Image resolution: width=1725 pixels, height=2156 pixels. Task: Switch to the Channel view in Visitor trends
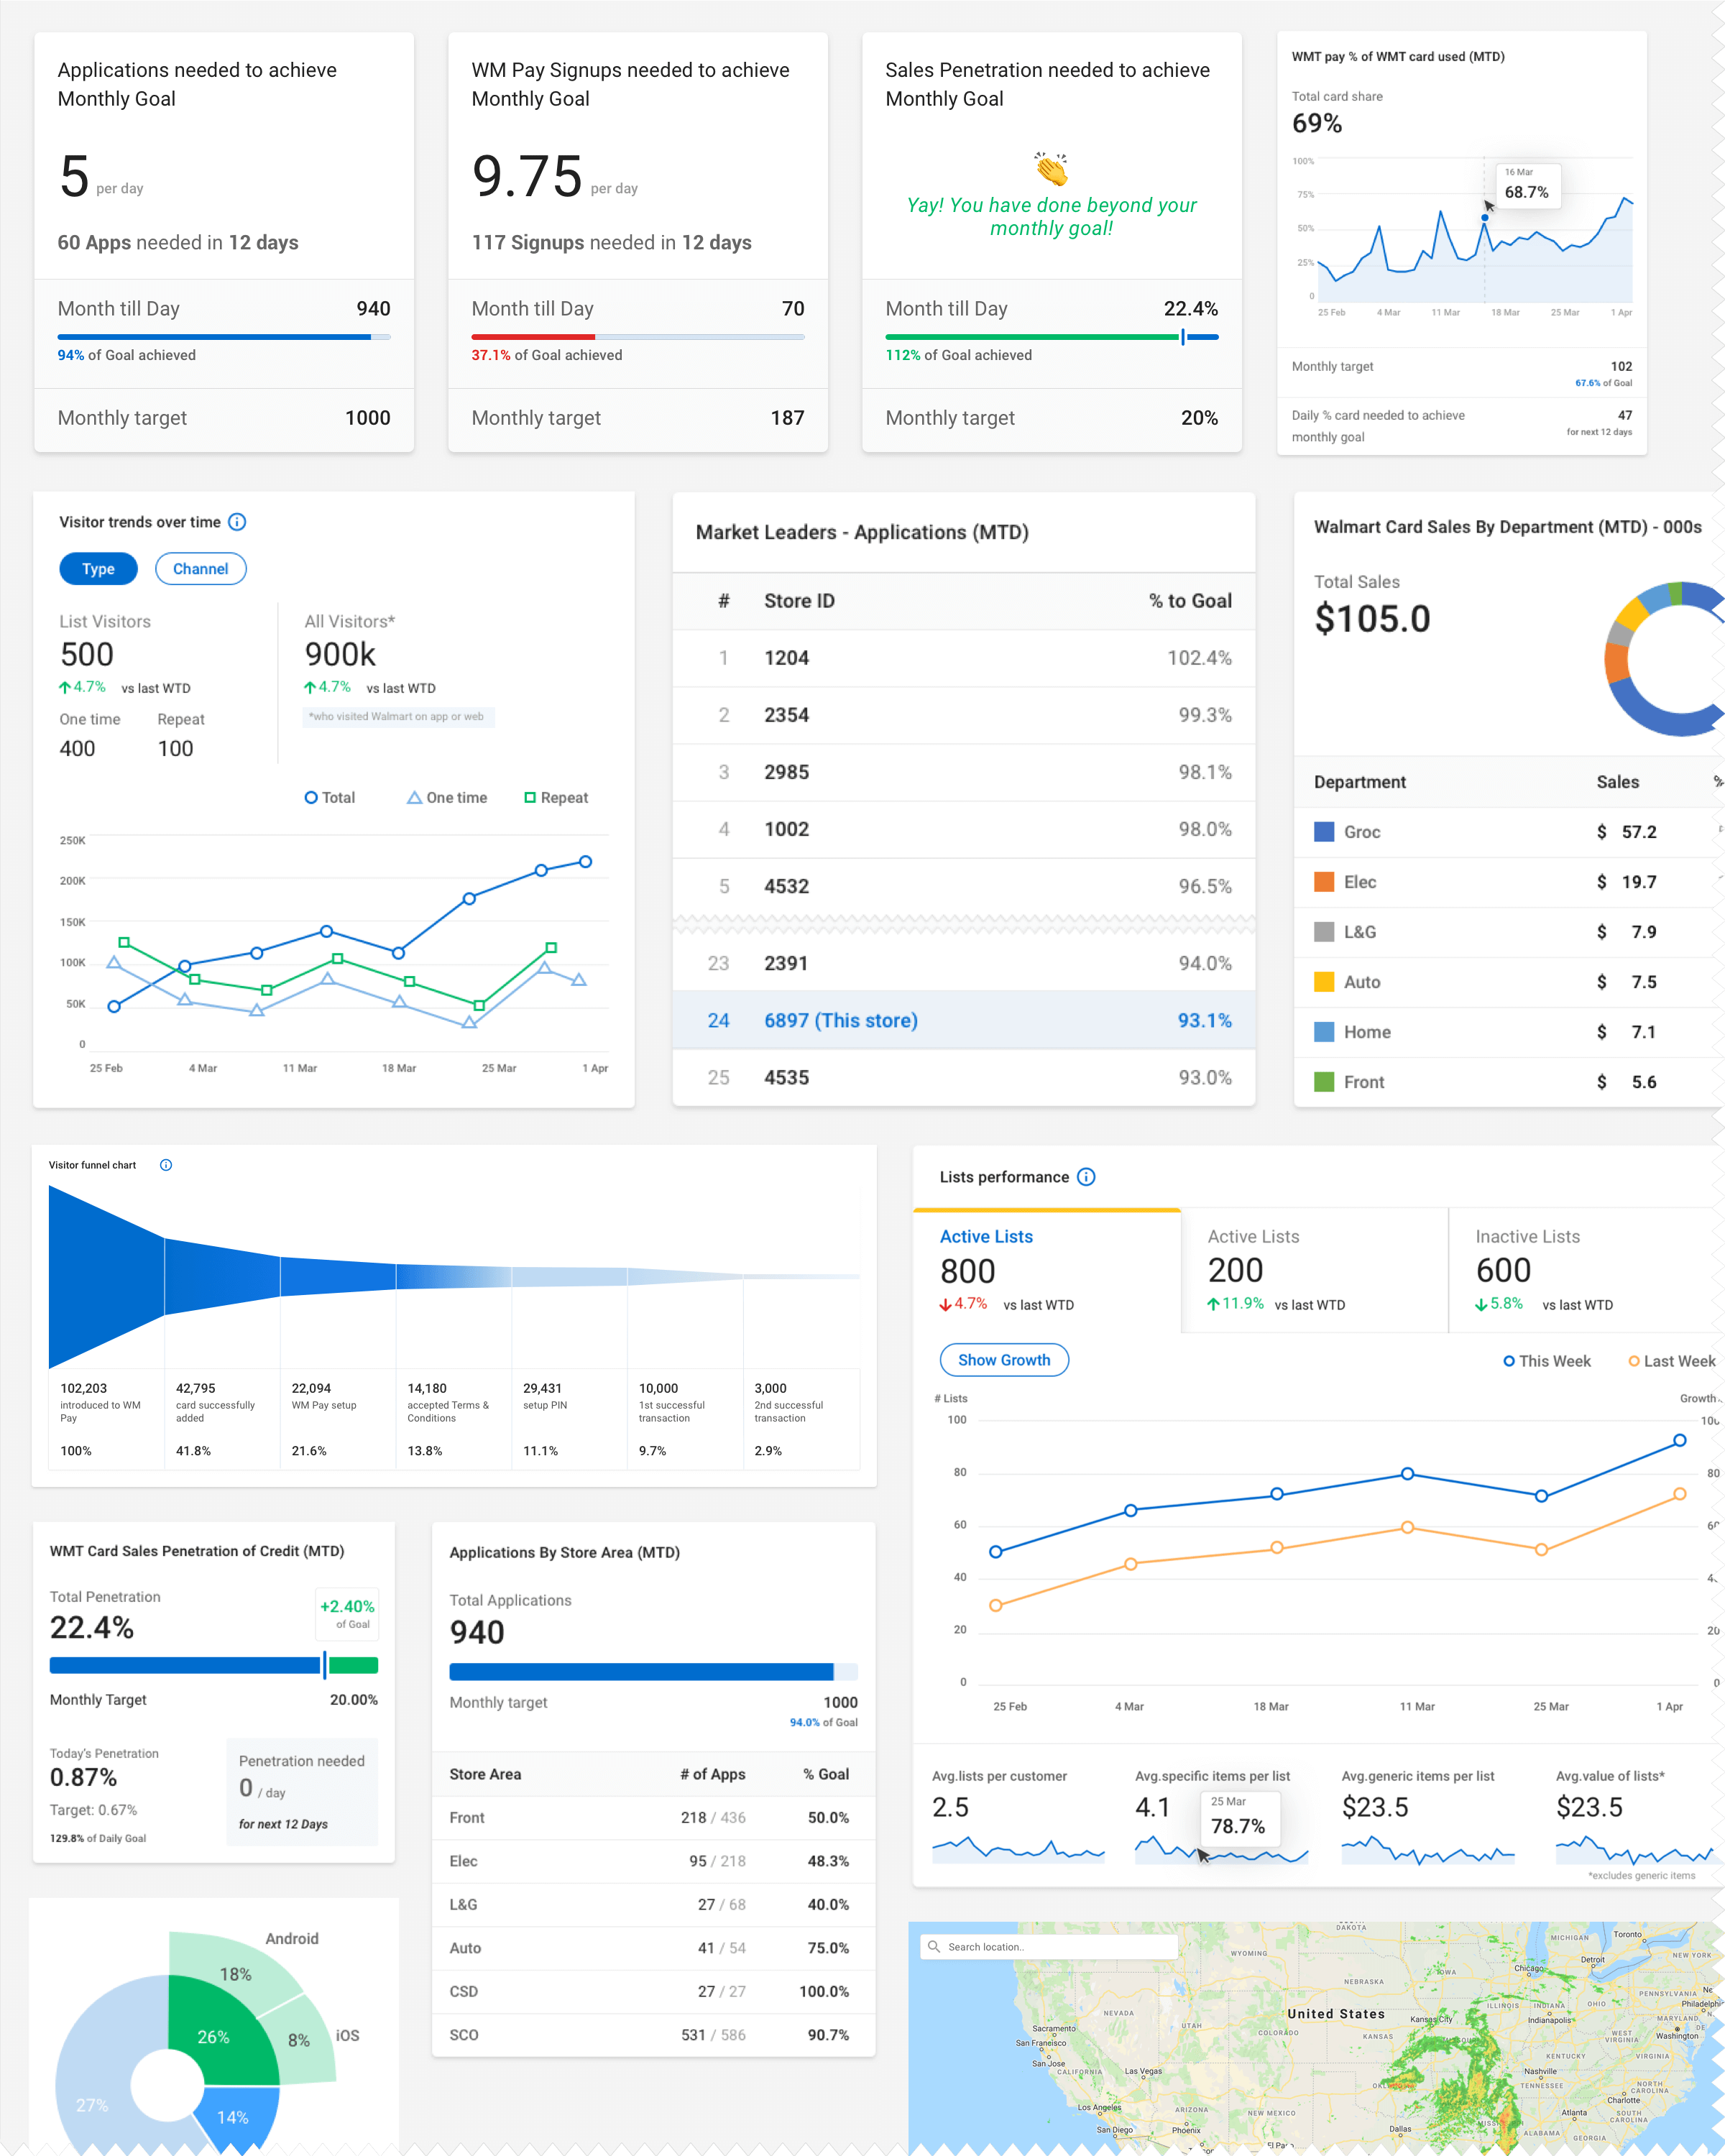pos(201,568)
